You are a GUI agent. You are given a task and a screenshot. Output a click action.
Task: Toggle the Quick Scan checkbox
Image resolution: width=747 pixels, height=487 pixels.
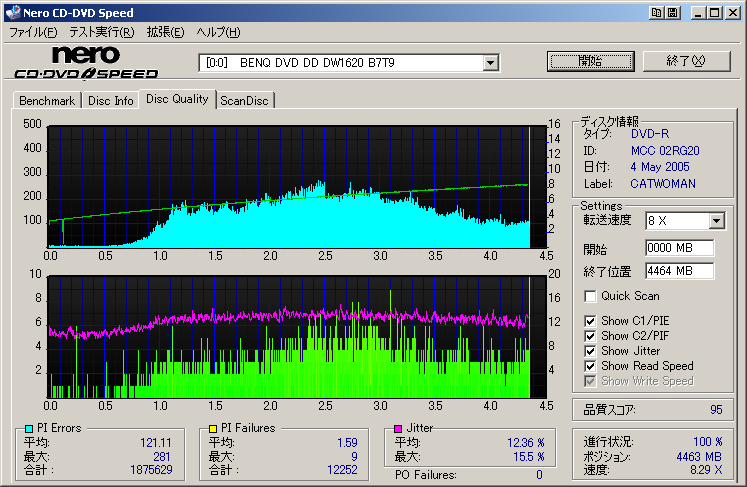click(x=590, y=296)
